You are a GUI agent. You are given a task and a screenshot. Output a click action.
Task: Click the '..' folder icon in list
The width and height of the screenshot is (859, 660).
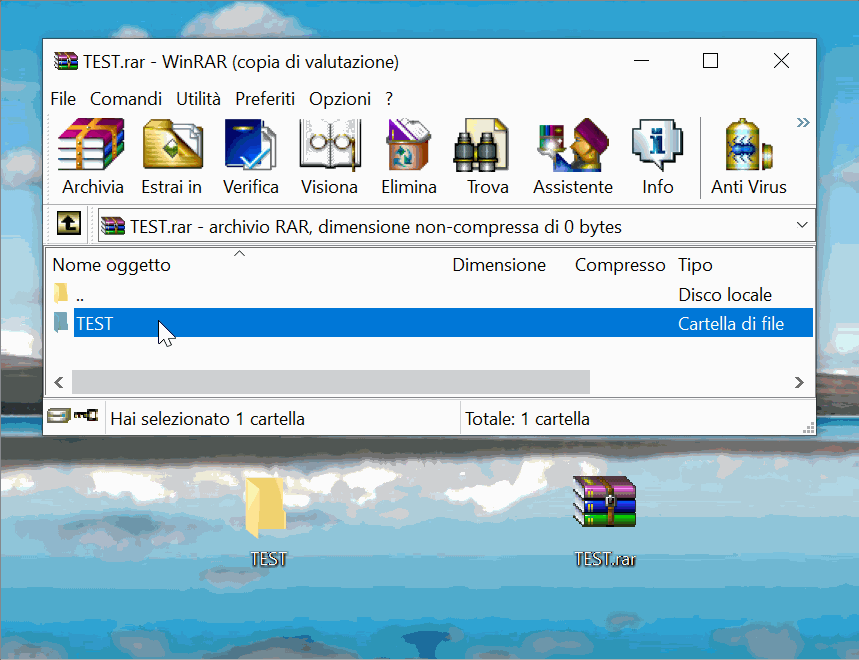tap(61, 293)
